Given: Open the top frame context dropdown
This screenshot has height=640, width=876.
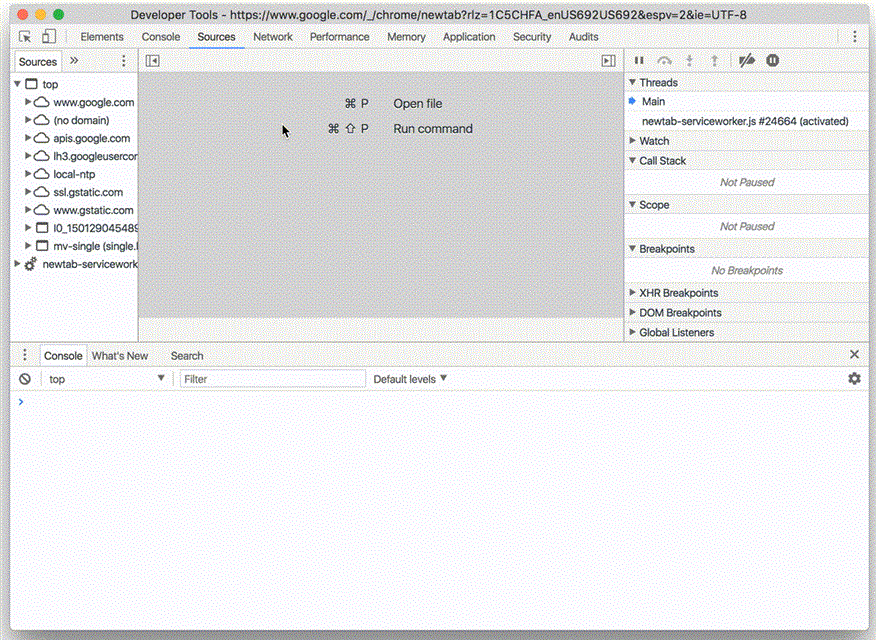Looking at the screenshot, I should click(105, 378).
